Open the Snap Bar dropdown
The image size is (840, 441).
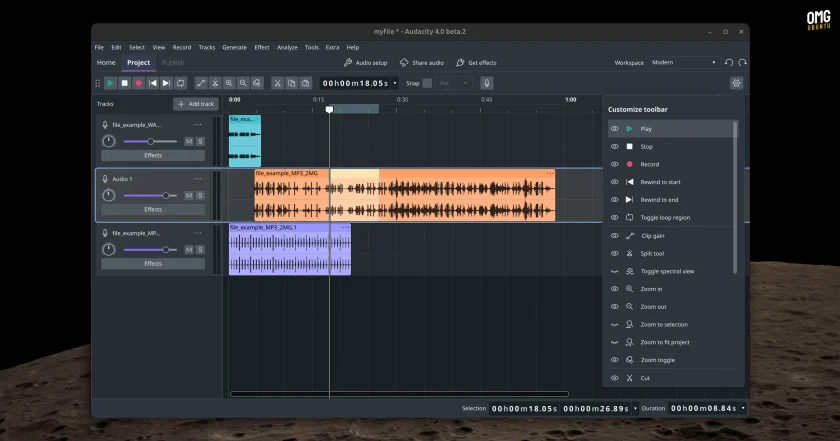click(x=453, y=83)
